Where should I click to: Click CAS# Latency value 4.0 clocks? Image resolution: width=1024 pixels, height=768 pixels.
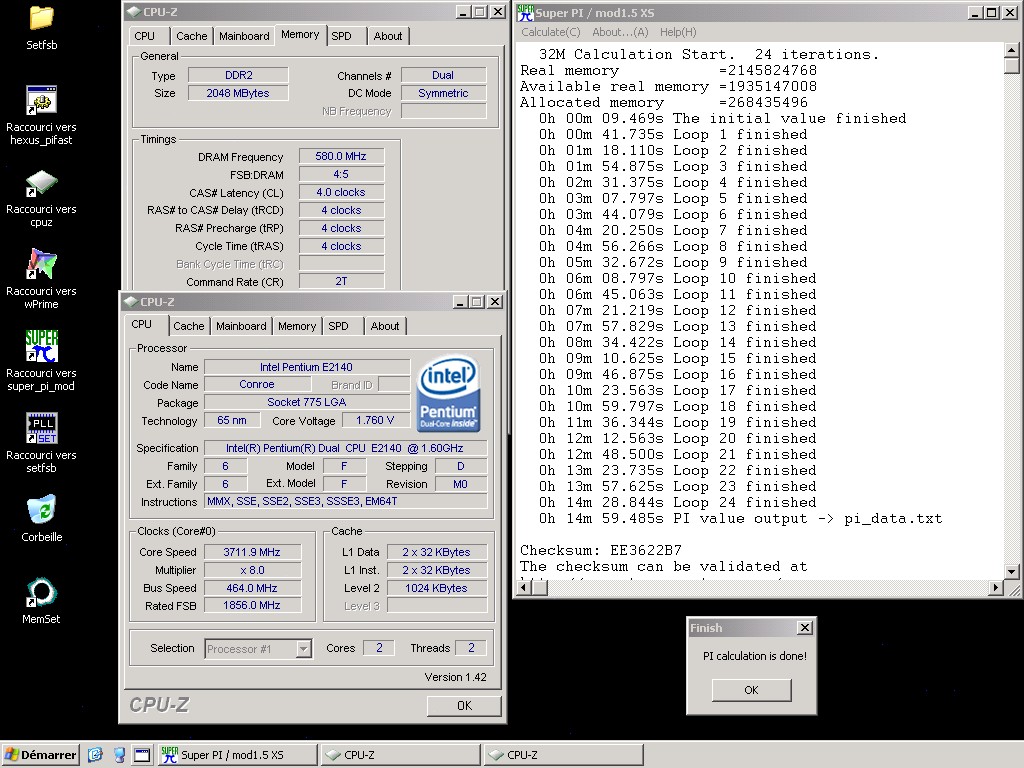341,192
